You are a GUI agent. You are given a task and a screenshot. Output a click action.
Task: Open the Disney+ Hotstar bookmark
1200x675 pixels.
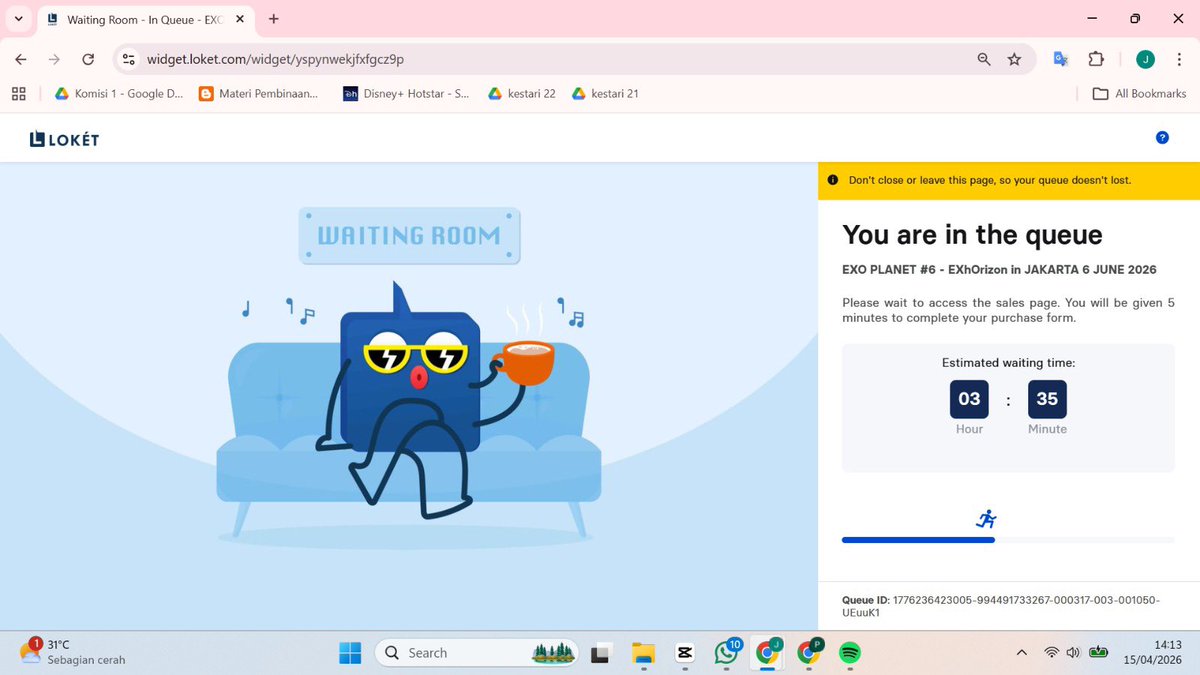point(406,94)
